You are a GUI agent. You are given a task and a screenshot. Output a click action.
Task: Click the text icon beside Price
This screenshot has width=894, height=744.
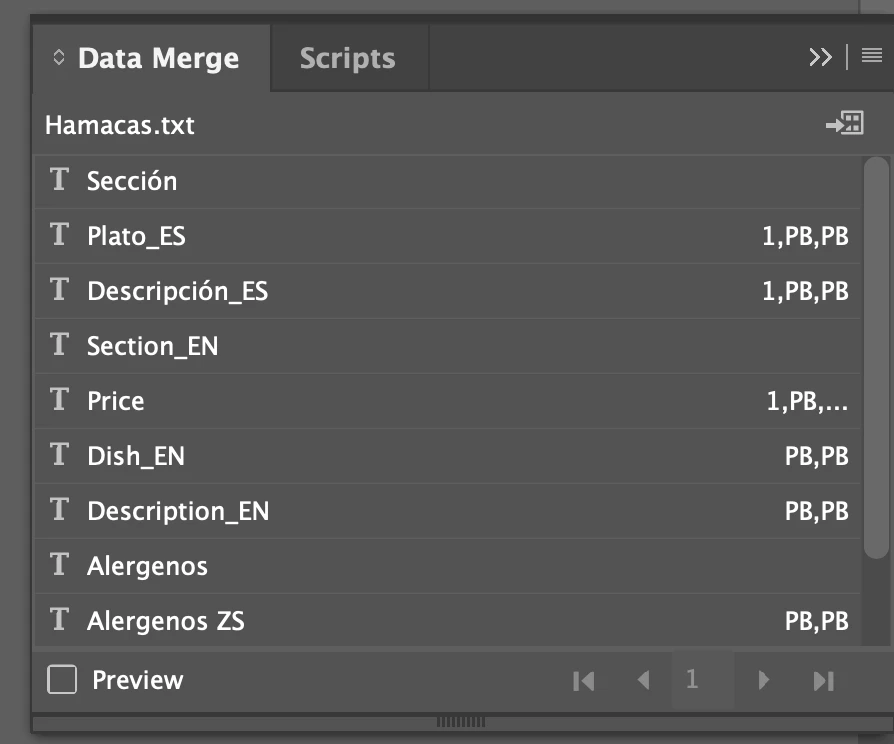59,399
